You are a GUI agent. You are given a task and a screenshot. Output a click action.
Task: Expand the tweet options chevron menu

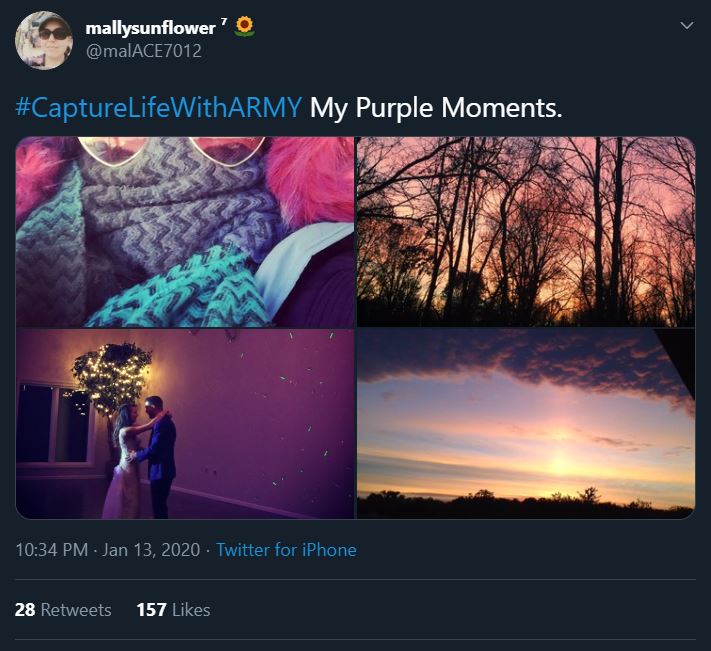click(686, 25)
